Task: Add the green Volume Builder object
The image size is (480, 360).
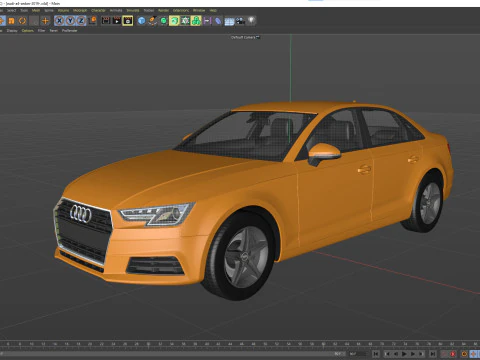Action: click(x=196, y=21)
